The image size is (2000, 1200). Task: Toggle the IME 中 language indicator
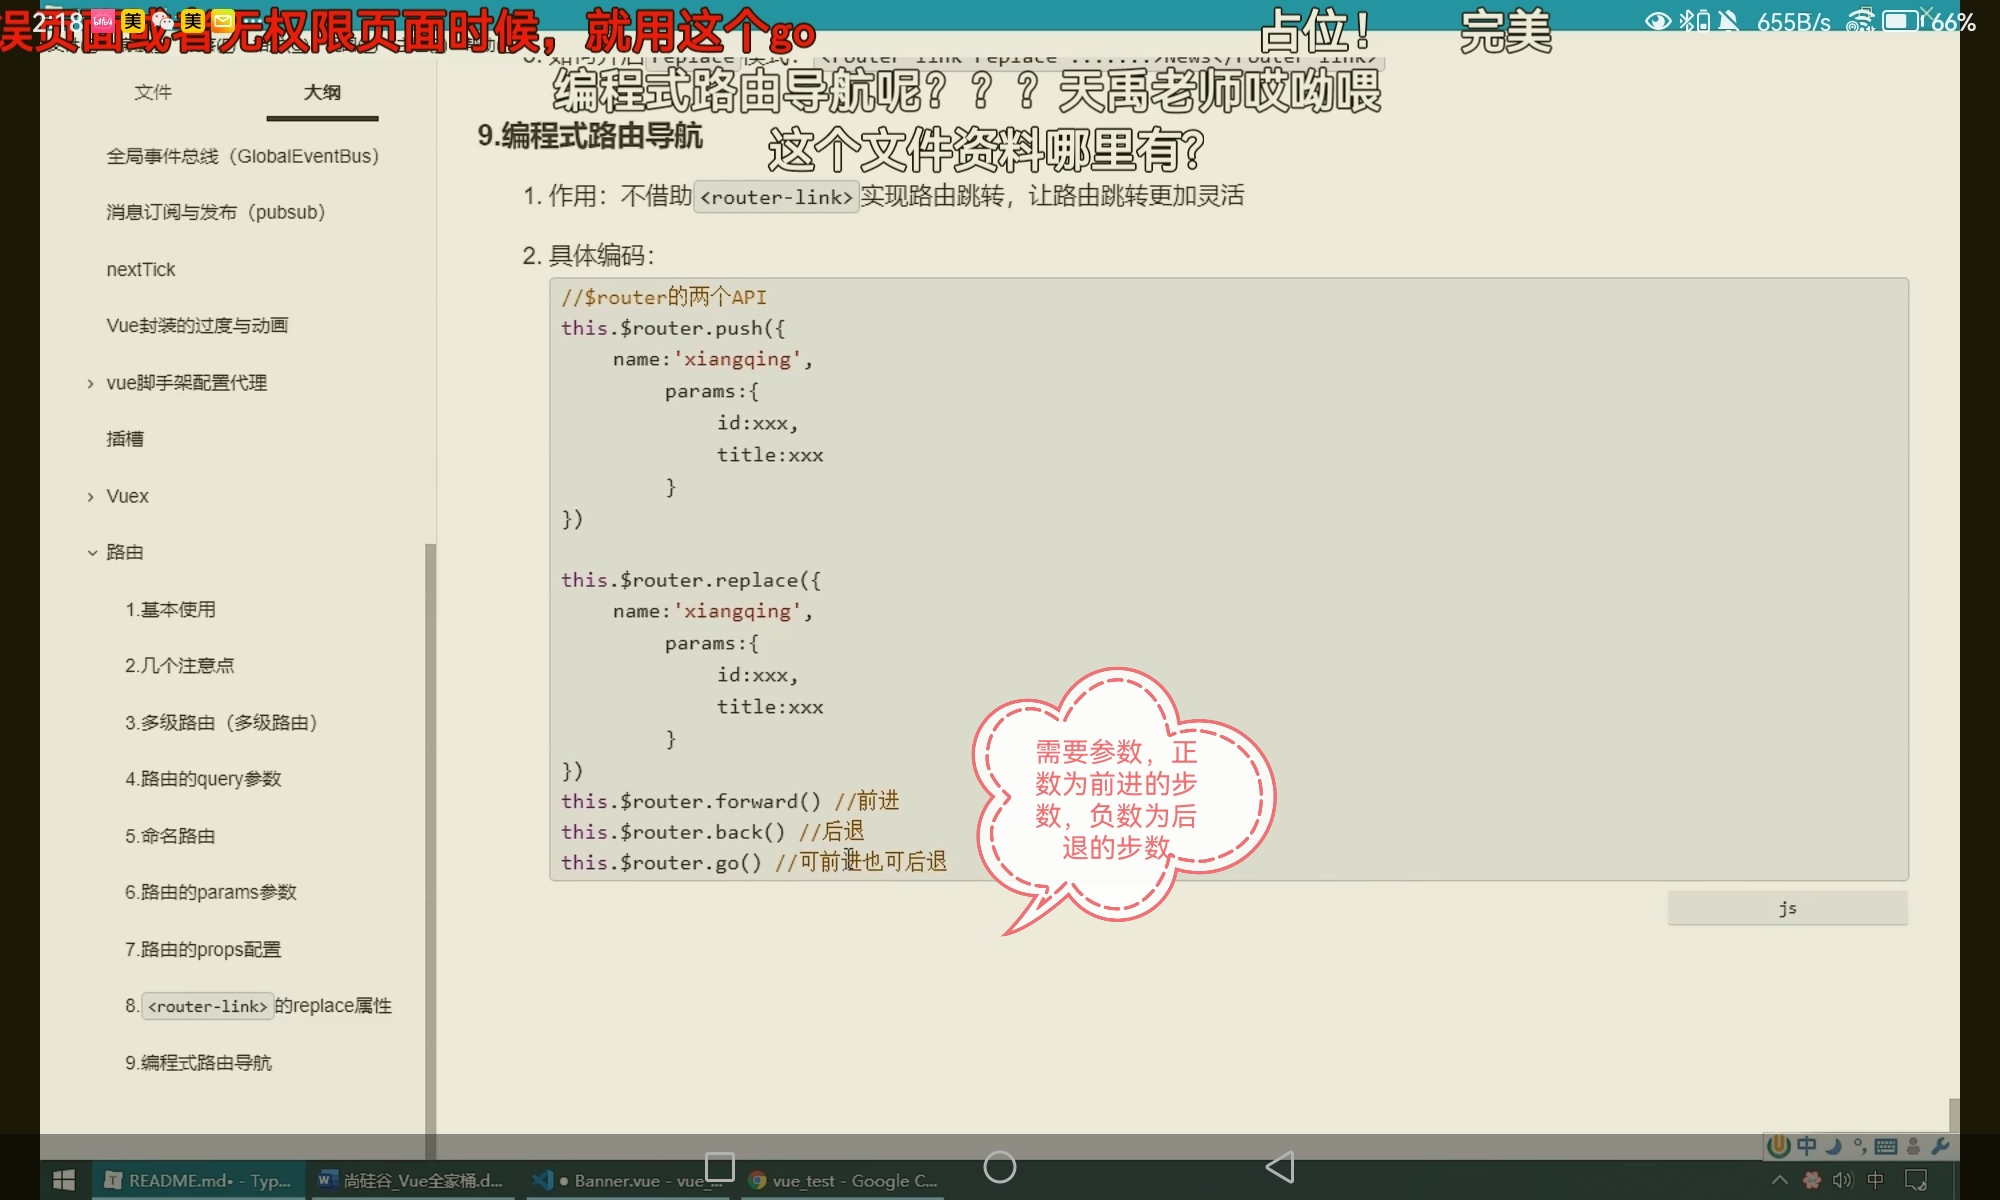point(1875,1181)
